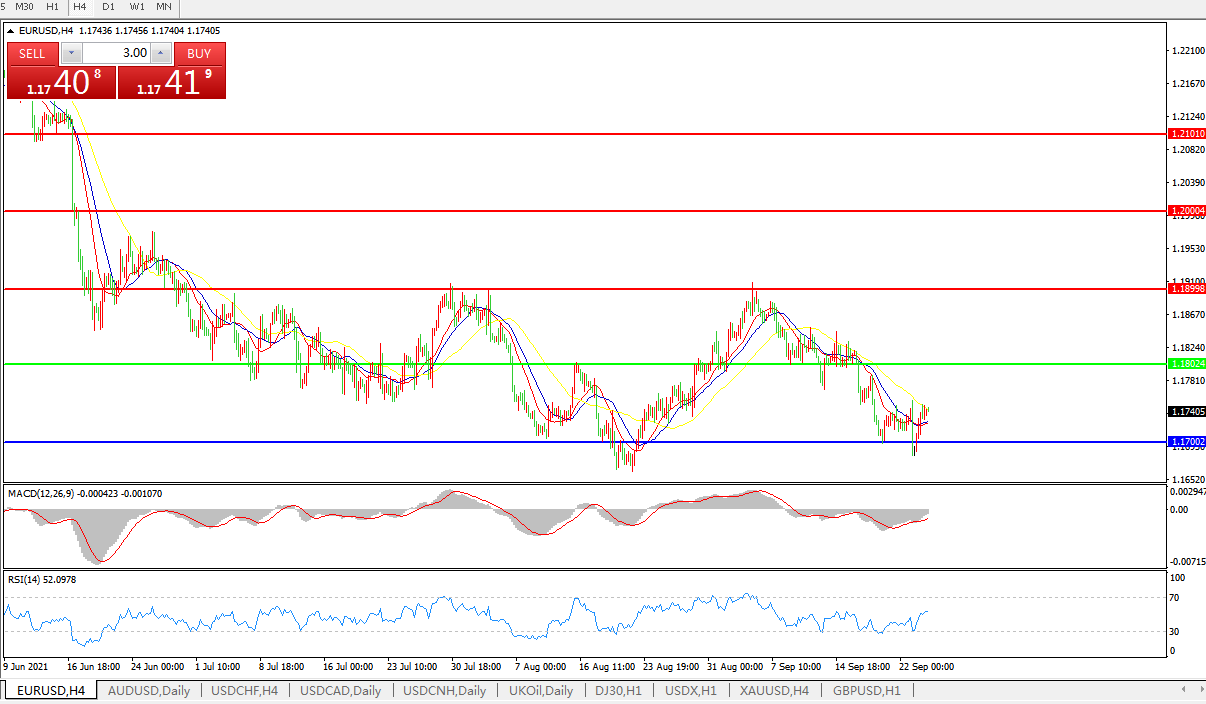Toggle the H4 timeframe button
The image size is (1206, 704).
pyautogui.click(x=80, y=6)
